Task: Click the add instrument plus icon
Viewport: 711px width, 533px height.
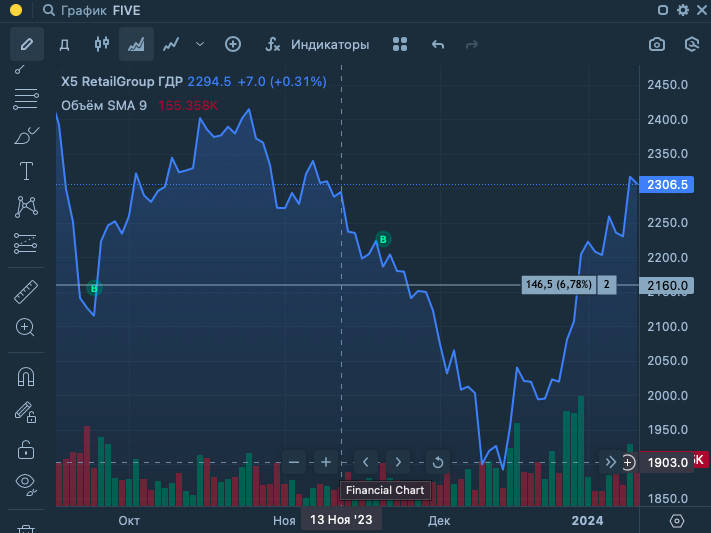Action: pos(233,44)
